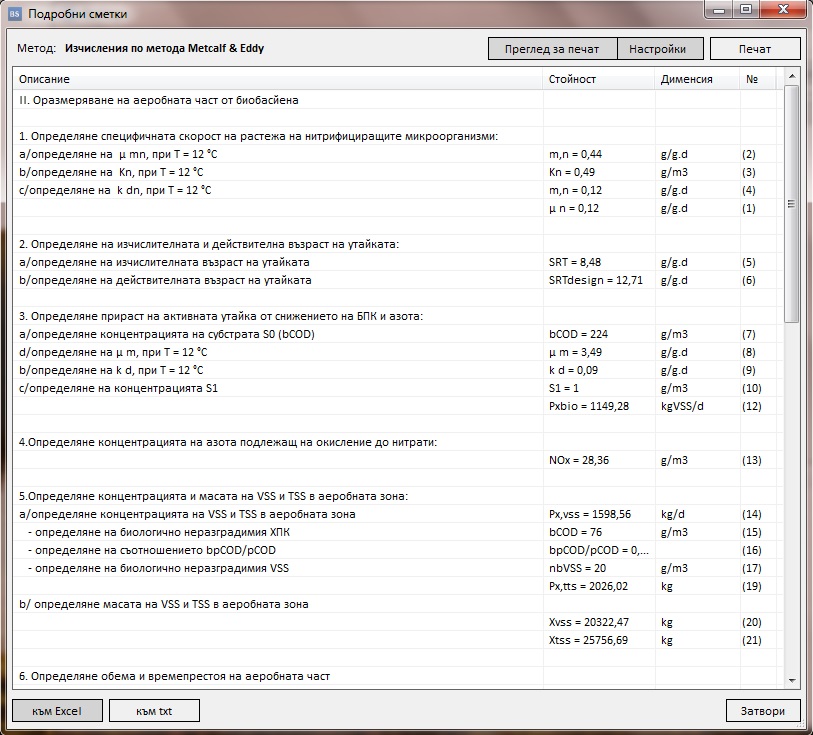Close the window with the red X
Viewport: 813px width, 735px height.
coord(782,10)
